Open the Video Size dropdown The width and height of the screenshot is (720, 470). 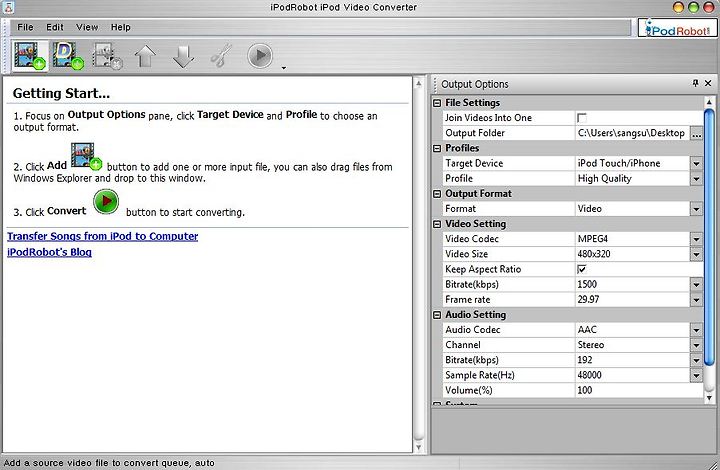pyautogui.click(x=697, y=254)
